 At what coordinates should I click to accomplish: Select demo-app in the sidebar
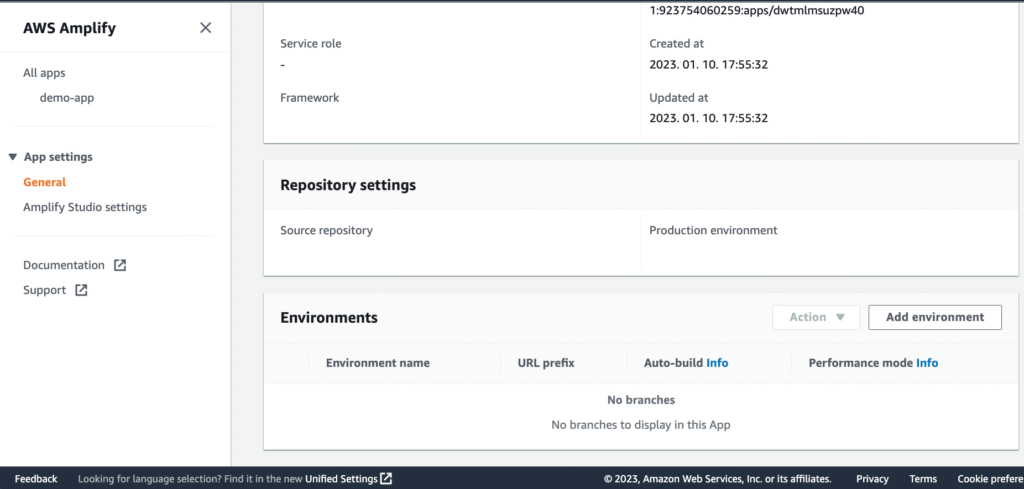[67, 98]
